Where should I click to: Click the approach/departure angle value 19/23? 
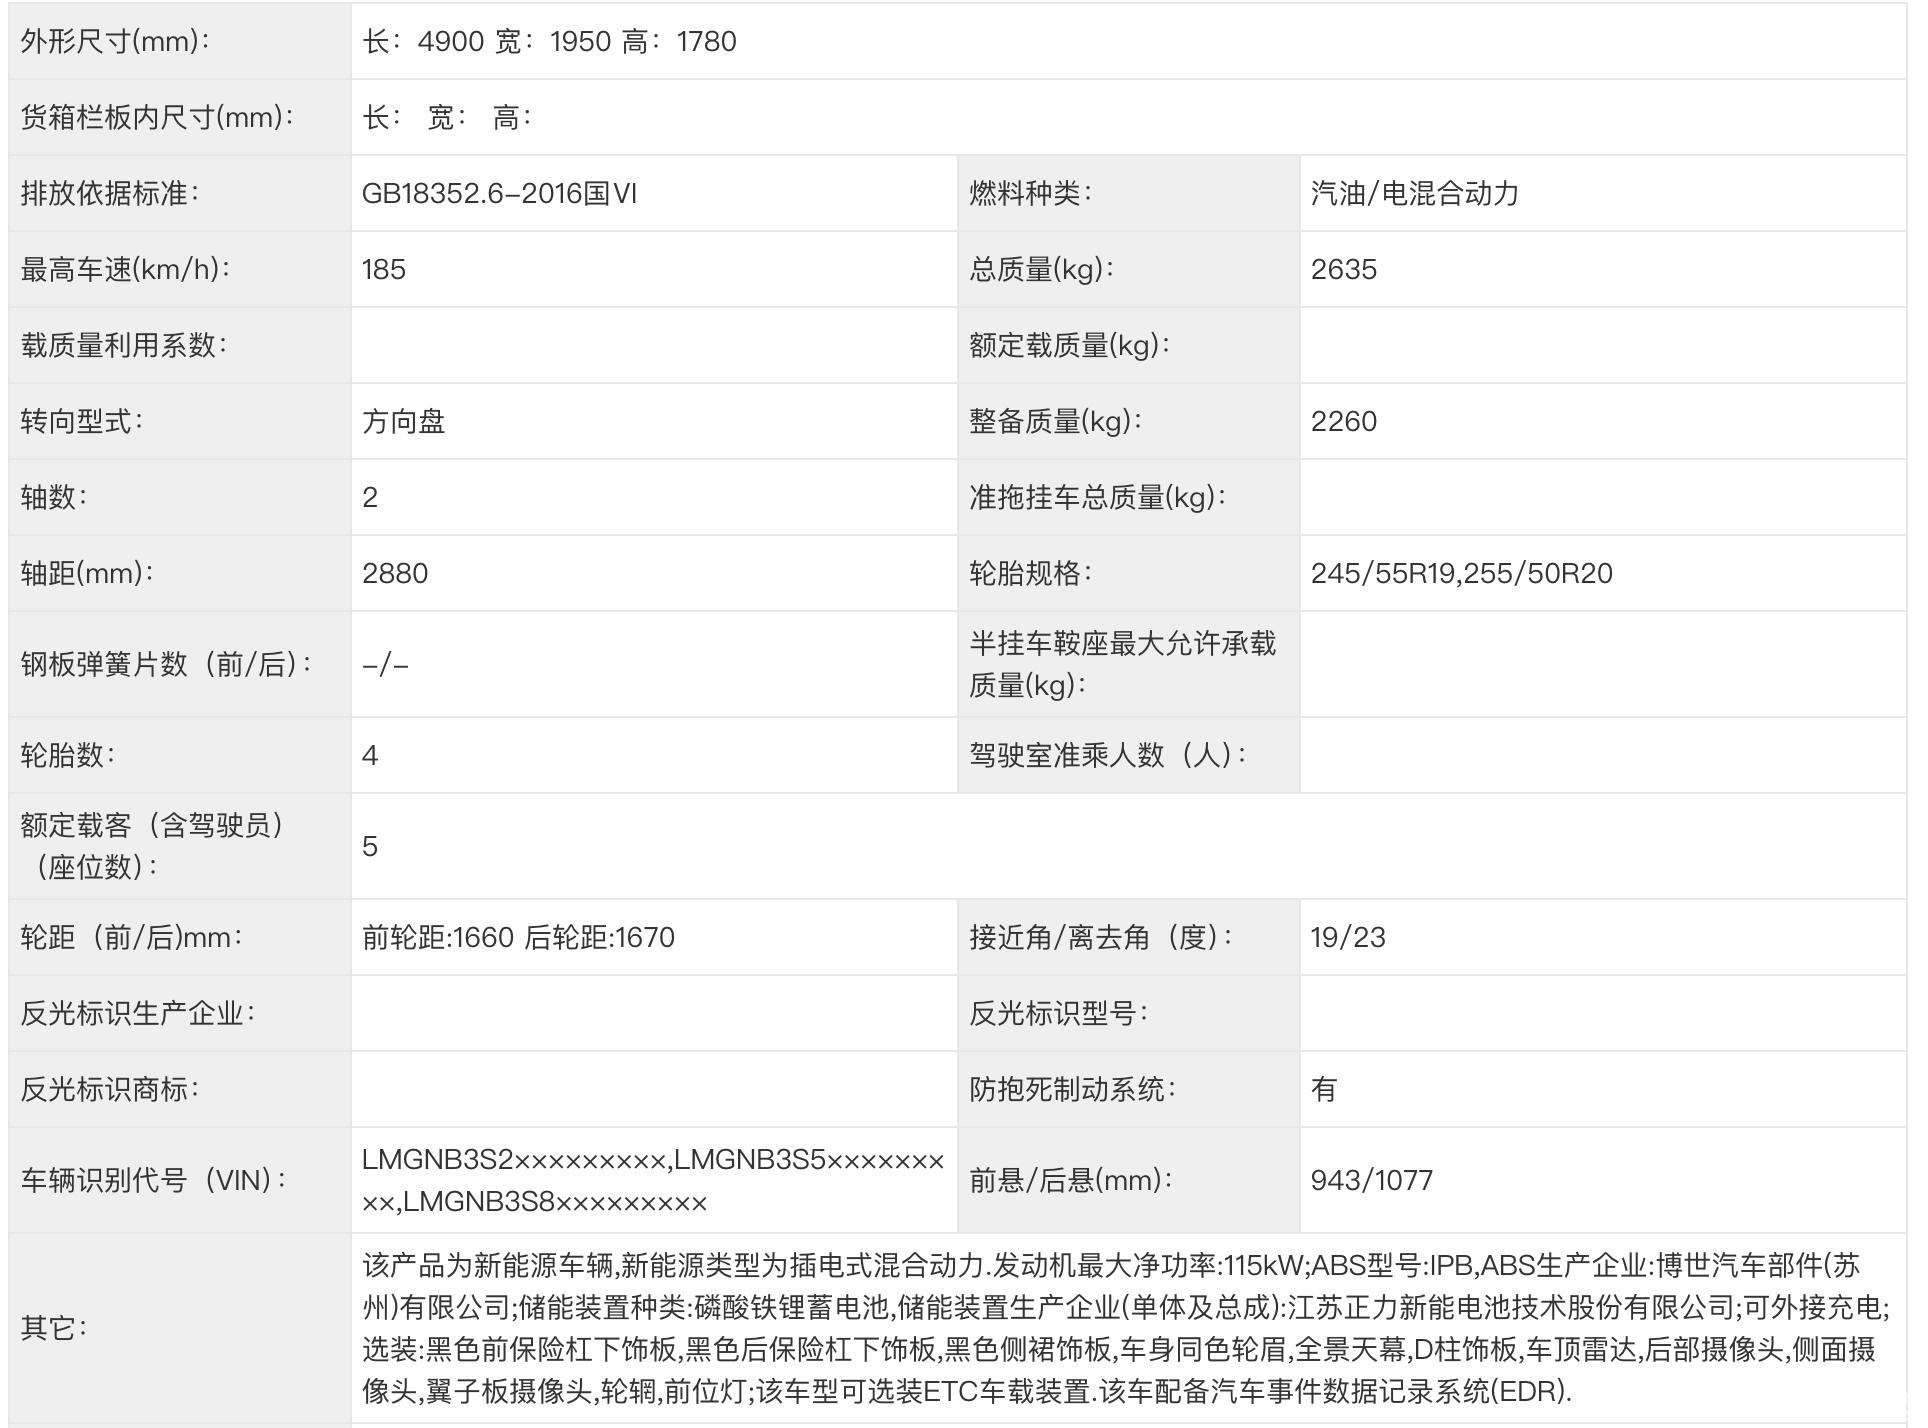[1348, 938]
